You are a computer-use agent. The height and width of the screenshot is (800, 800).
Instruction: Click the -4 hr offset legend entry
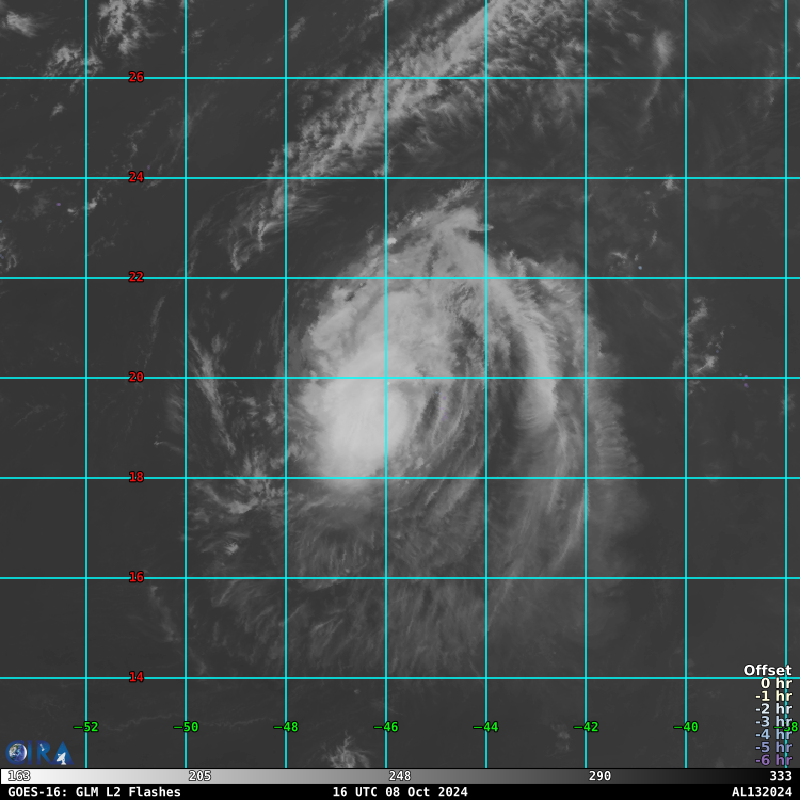point(773,735)
